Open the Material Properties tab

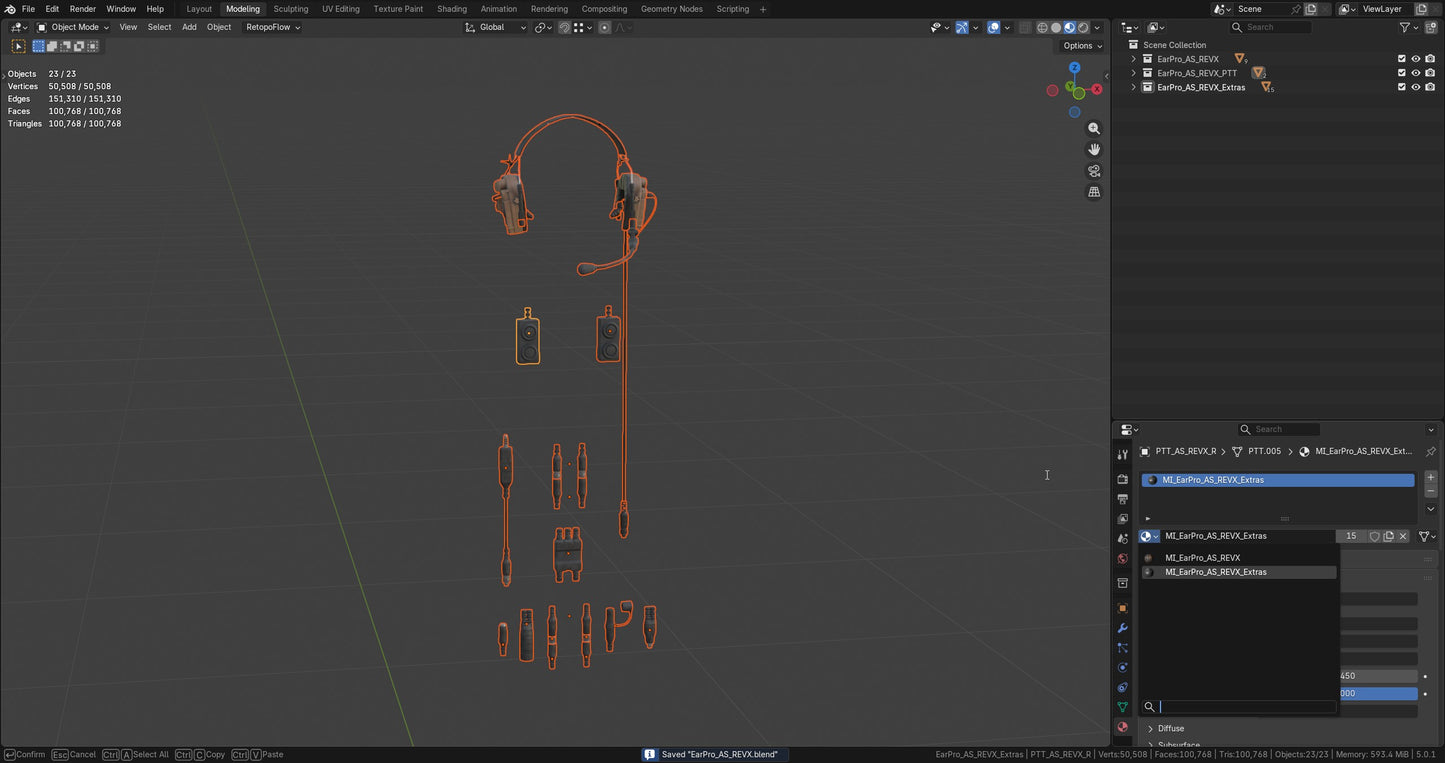click(1122, 727)
